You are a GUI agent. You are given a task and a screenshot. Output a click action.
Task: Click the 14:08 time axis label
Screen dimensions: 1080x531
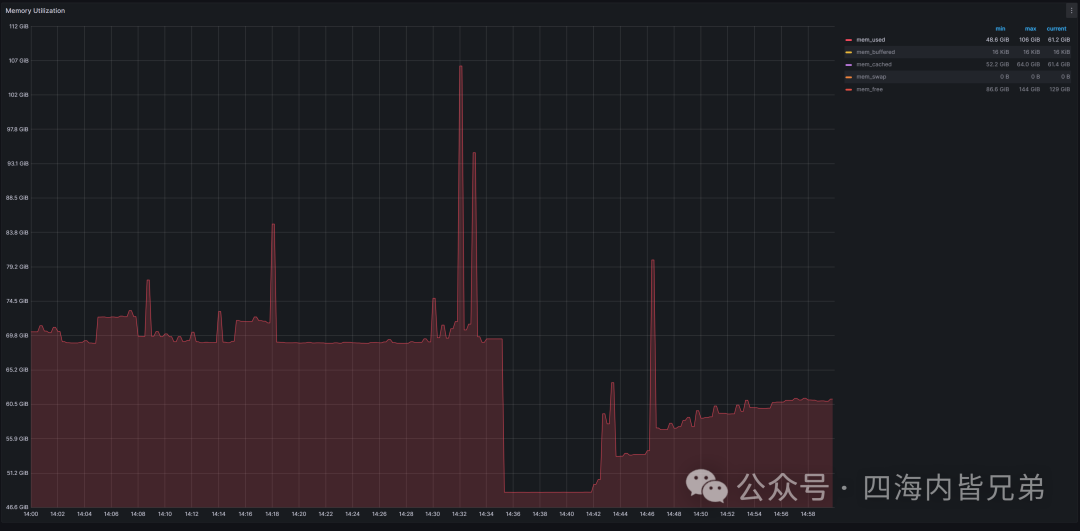tap(138, 514)
